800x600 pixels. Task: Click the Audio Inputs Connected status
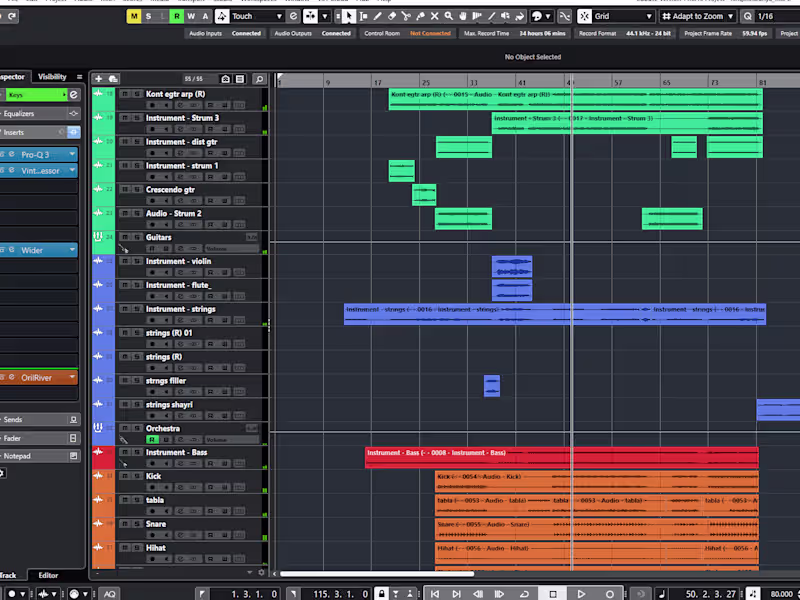point(224,33)
